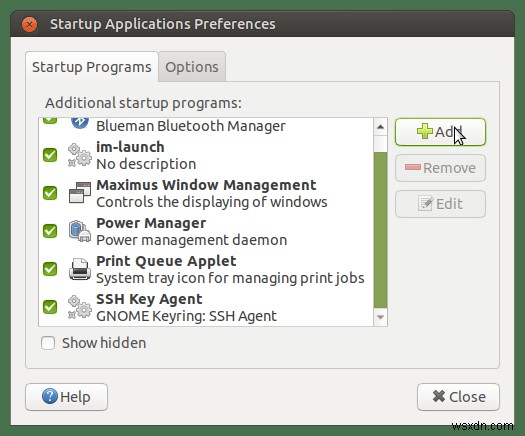This screenshot has height=436, width=525.
Task: Click the list scrollbar up arrow
Action: 380,127
